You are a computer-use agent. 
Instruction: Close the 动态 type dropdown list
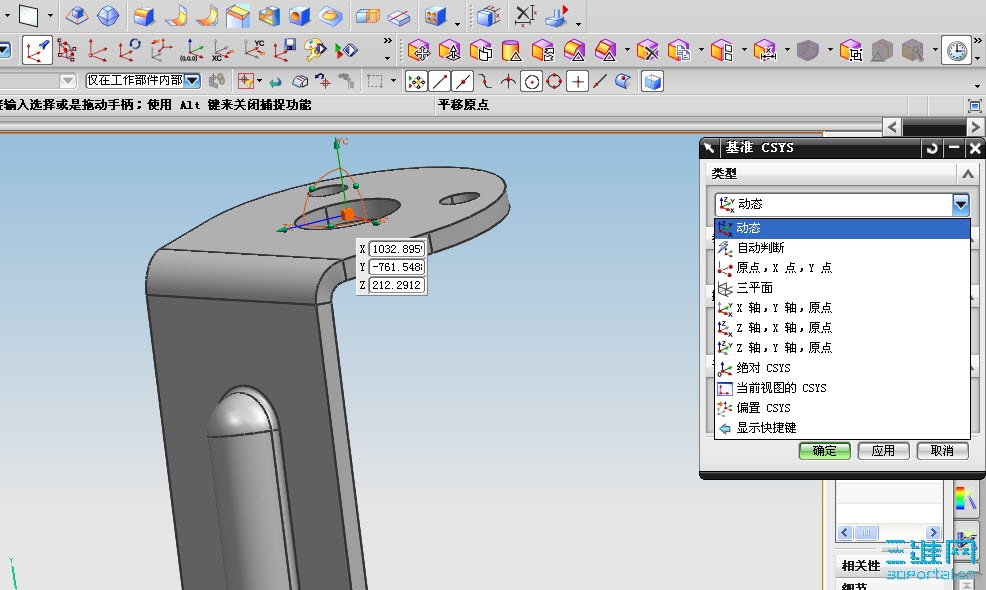click(x=960, y=205)
